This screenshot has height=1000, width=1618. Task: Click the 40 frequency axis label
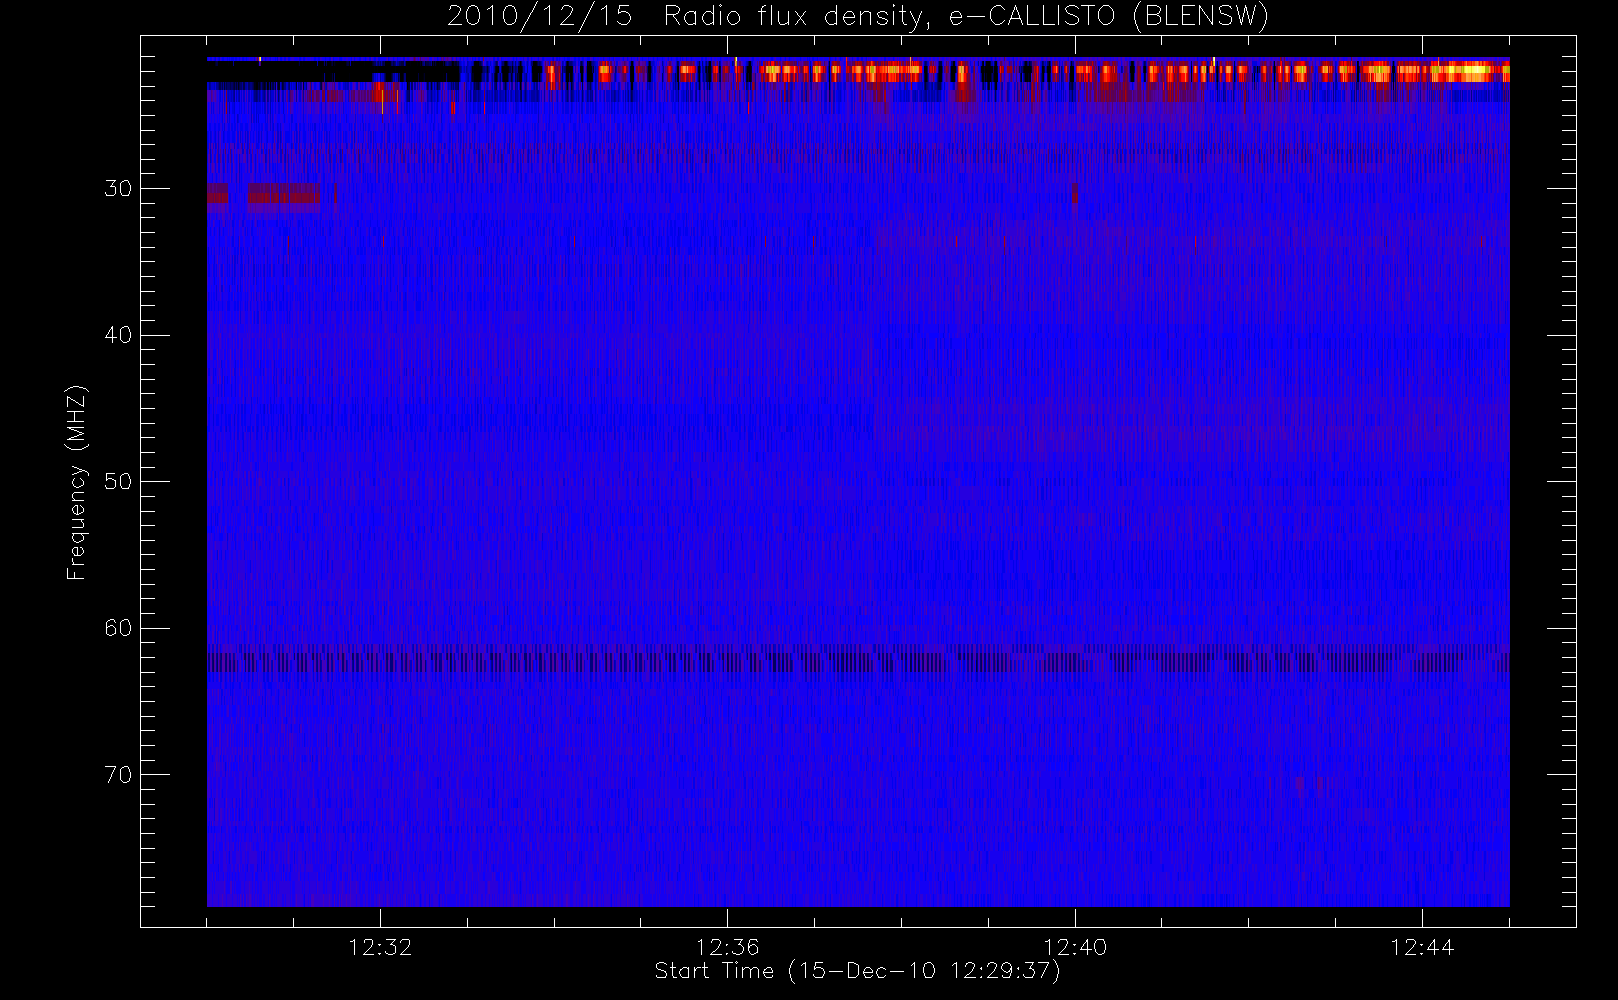[118, 335]
